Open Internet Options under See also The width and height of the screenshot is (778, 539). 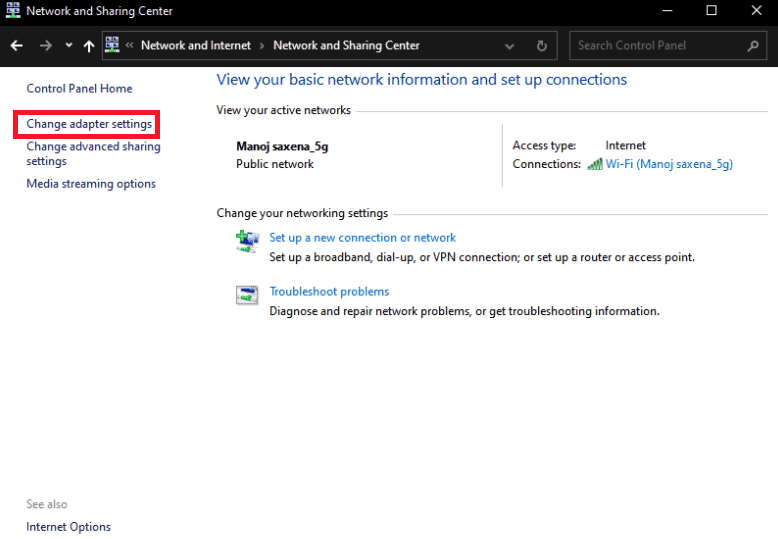pos(68,527)
